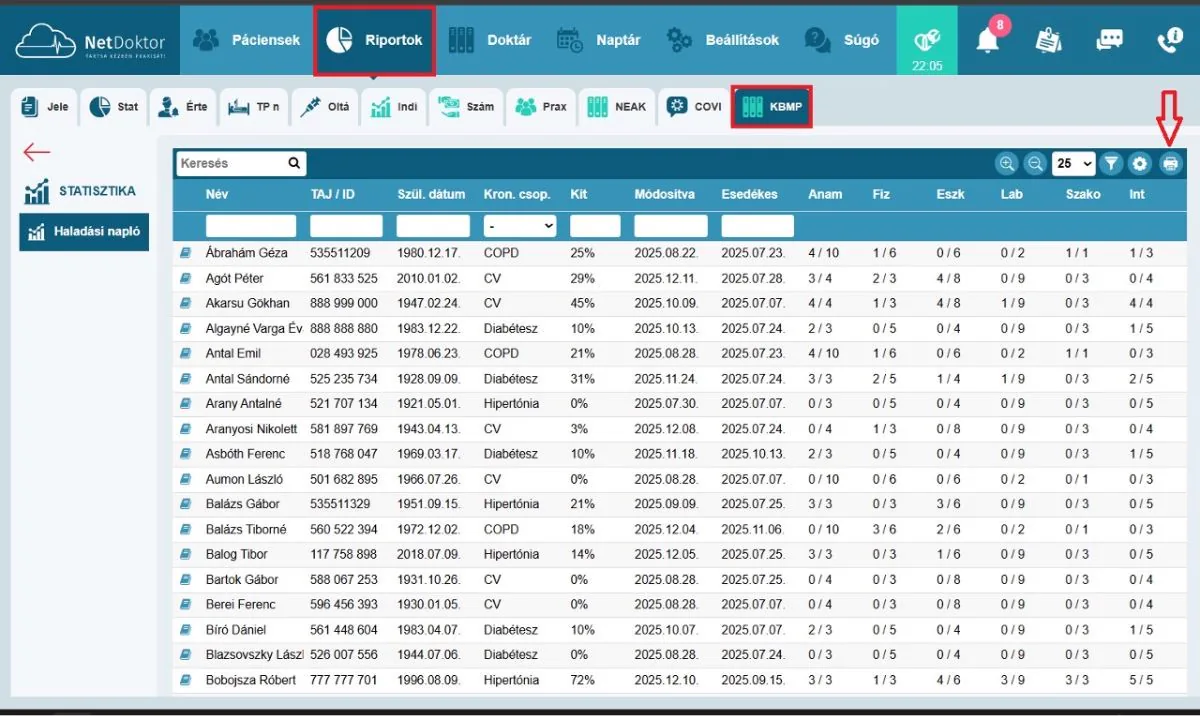Select patient name Bartok Gábor

coord(242,579)
